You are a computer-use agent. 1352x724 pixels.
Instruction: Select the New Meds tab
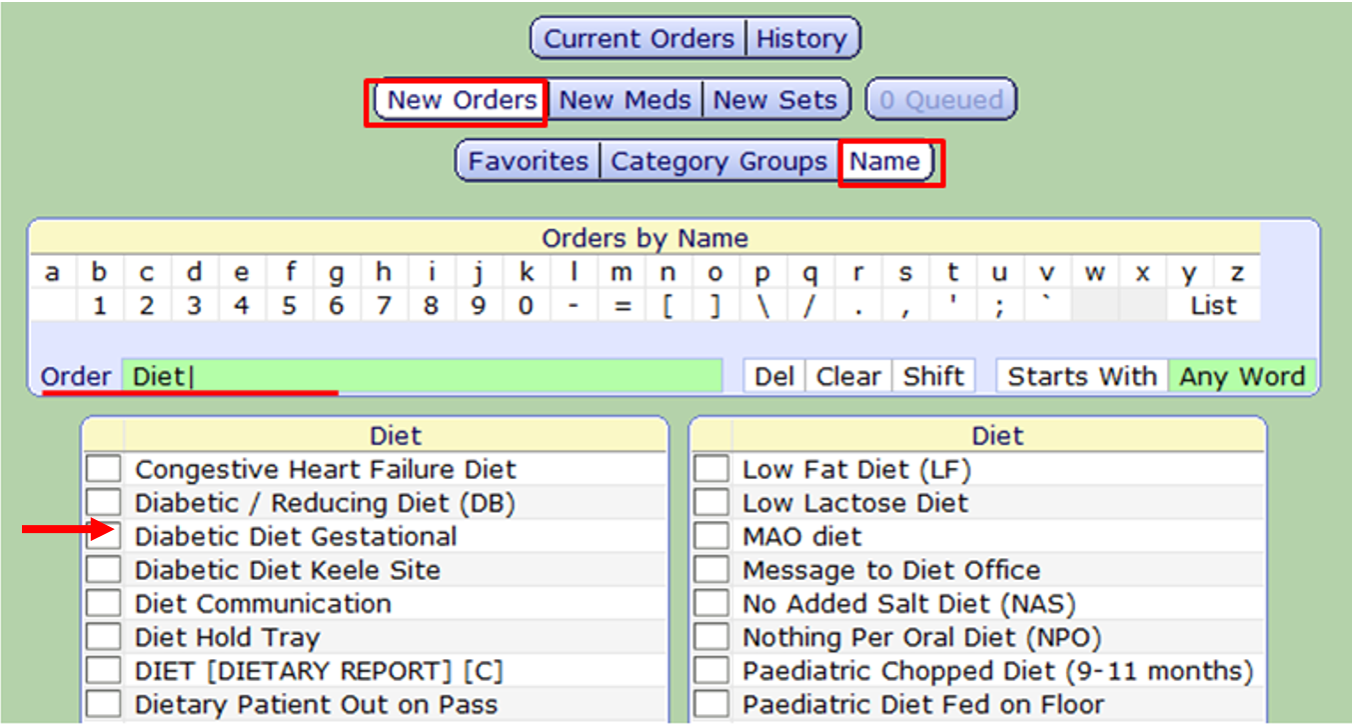(x=625, y=99)
